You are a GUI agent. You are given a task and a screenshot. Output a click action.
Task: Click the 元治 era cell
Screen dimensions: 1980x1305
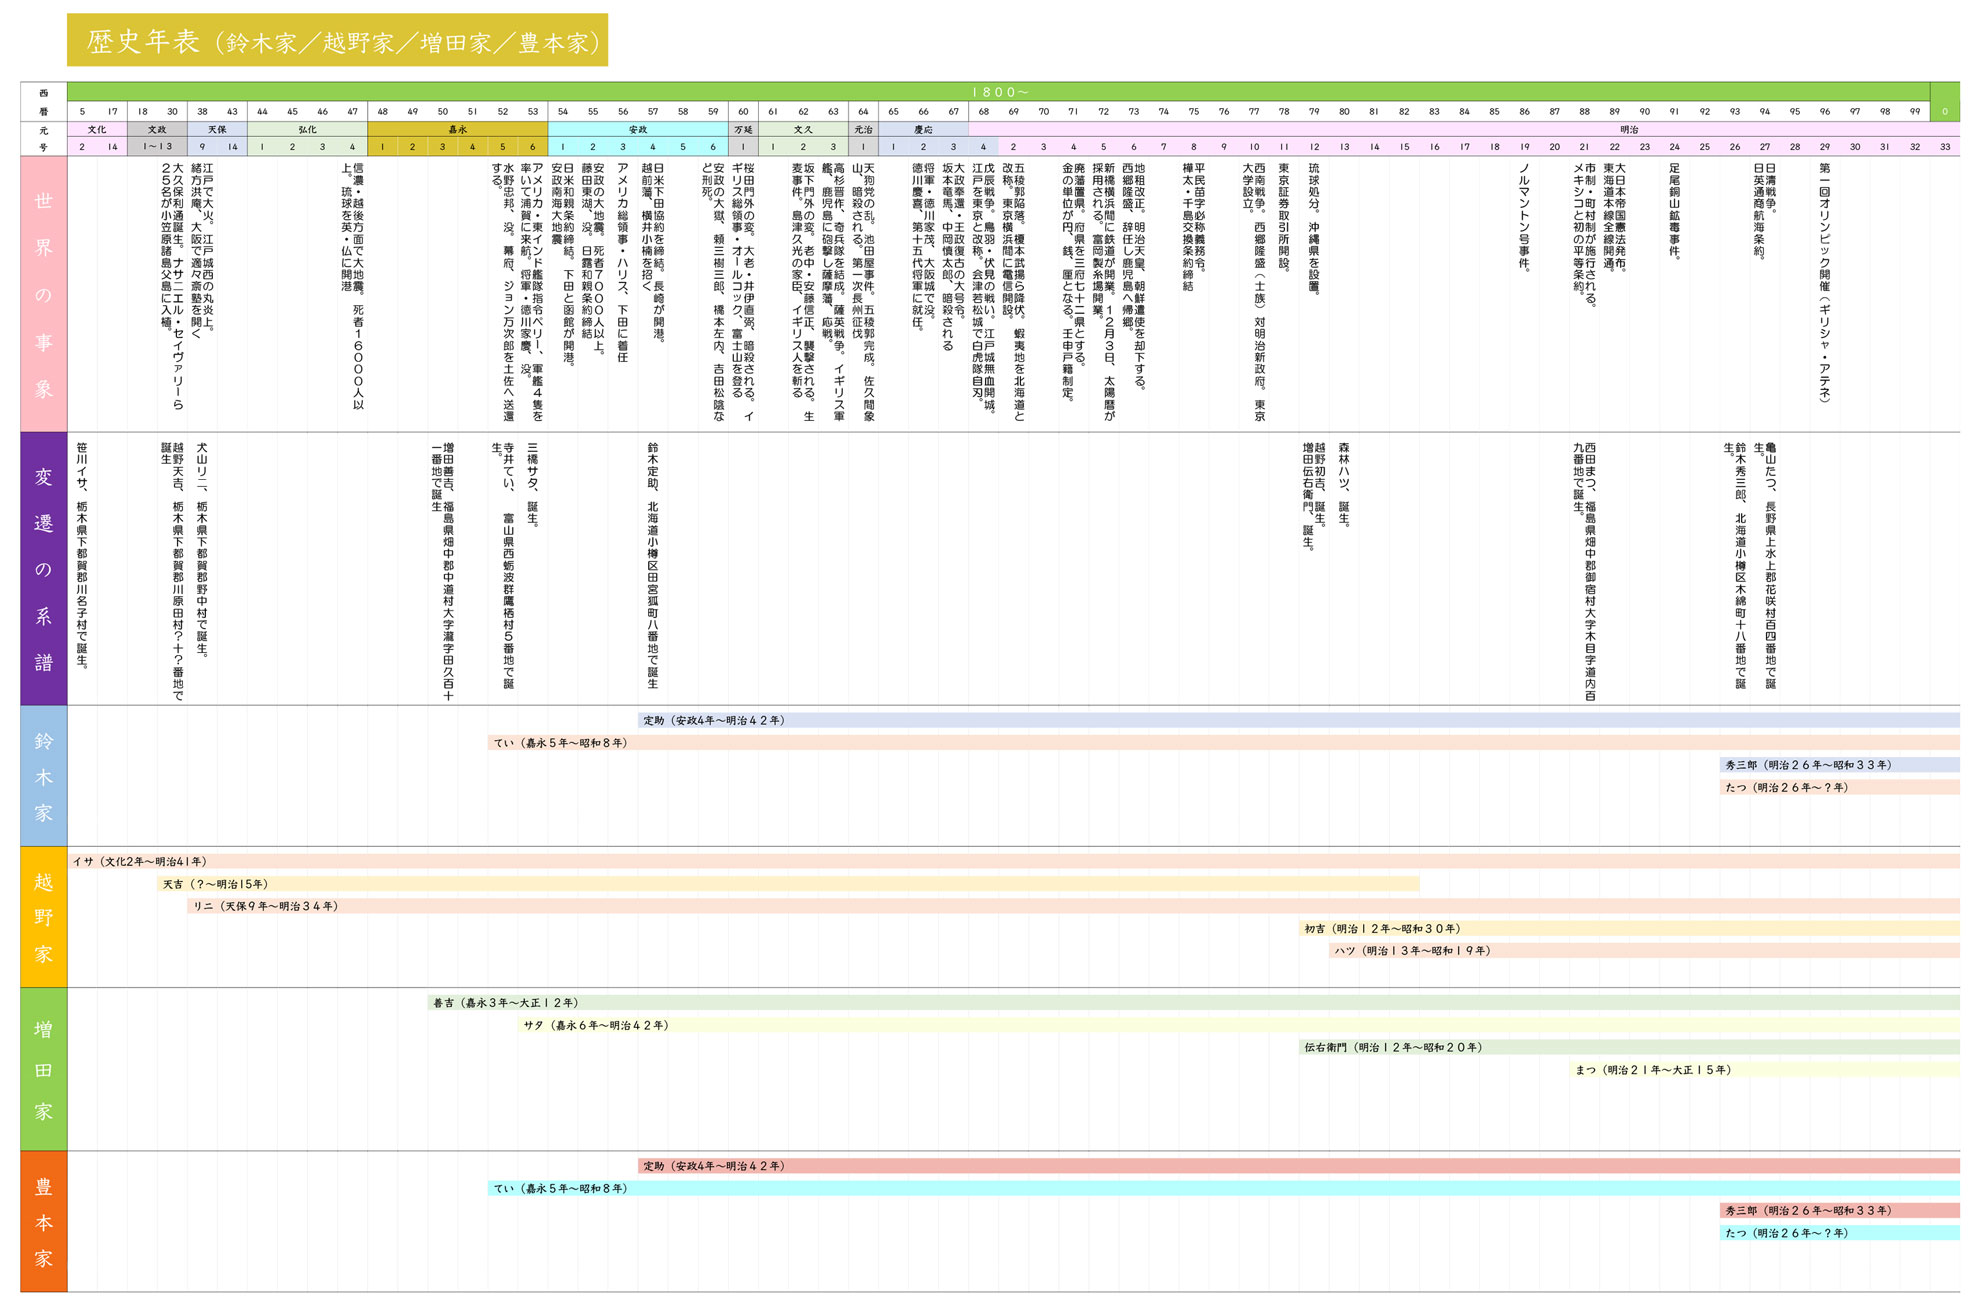[863, 129]
